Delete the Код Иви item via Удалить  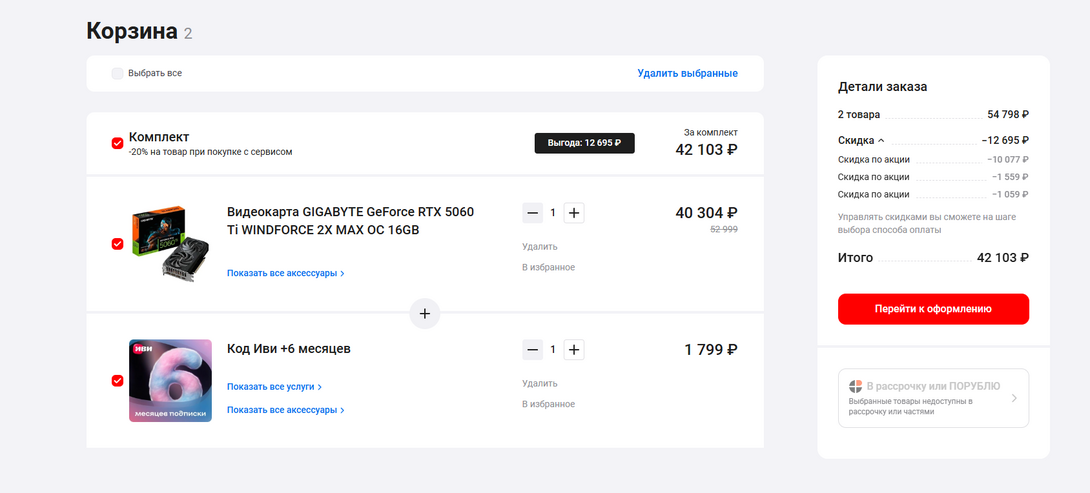point(539,383)
